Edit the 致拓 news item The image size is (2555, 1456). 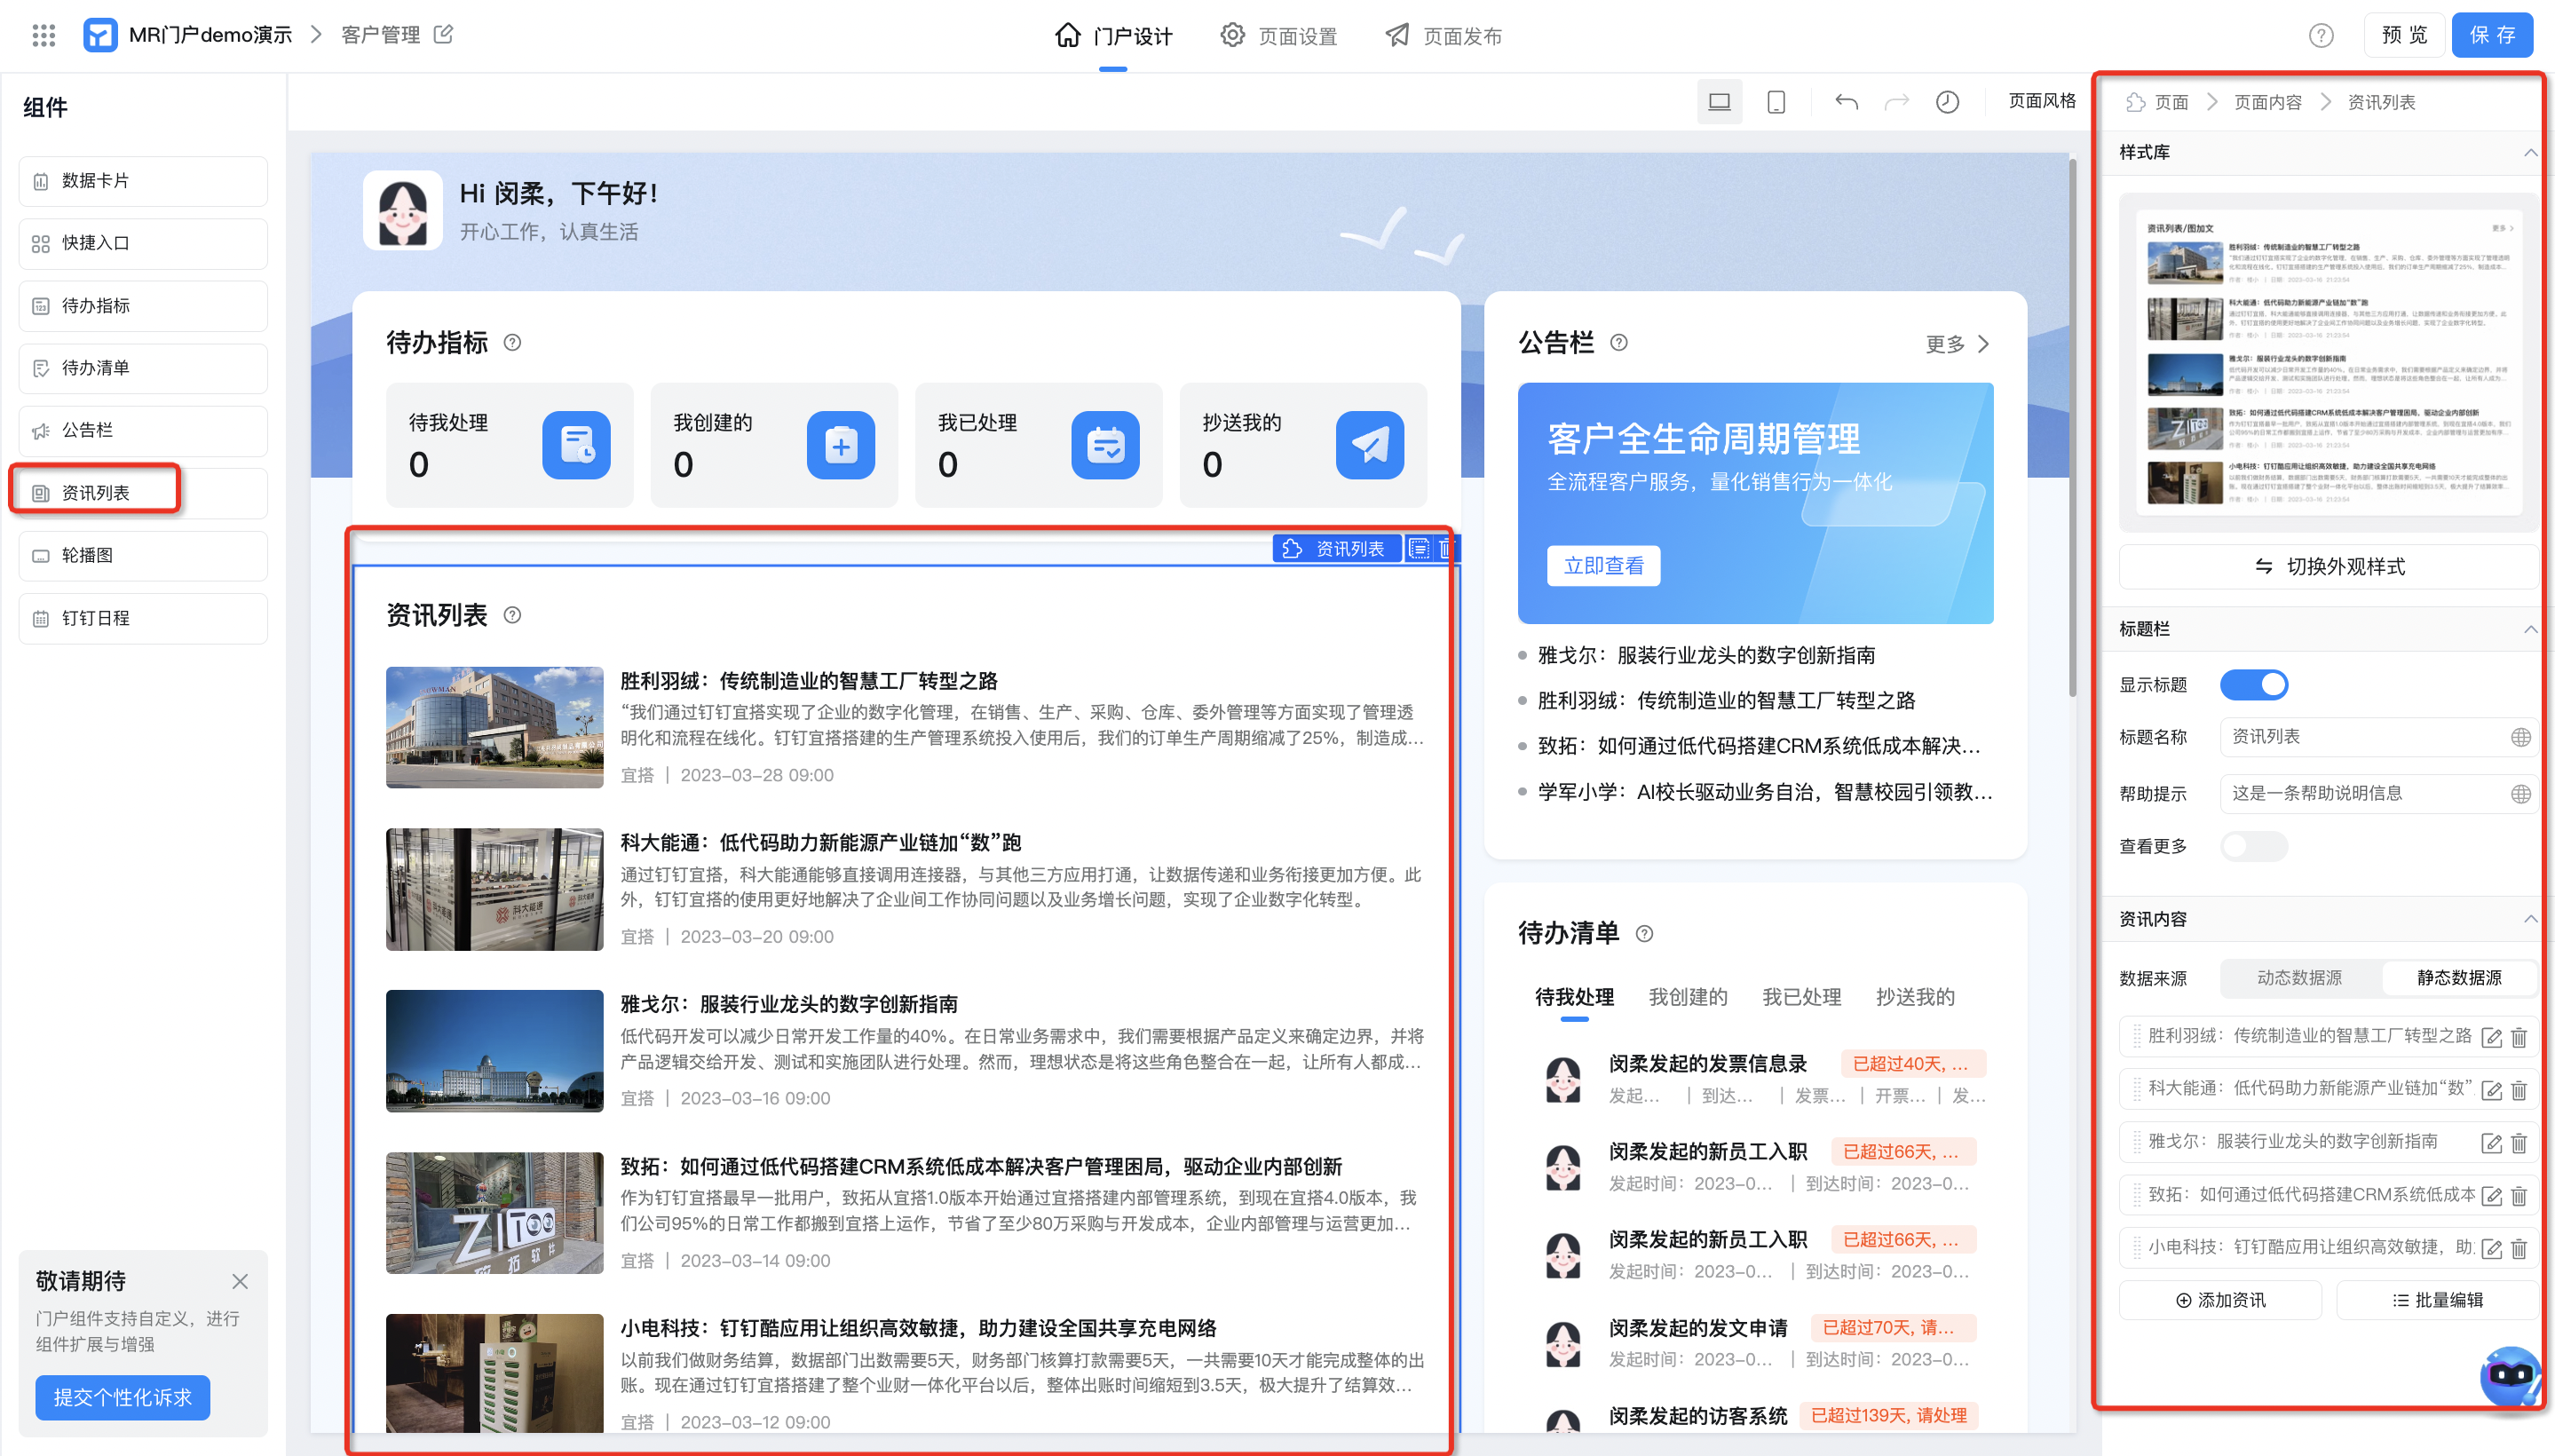2491,1196
